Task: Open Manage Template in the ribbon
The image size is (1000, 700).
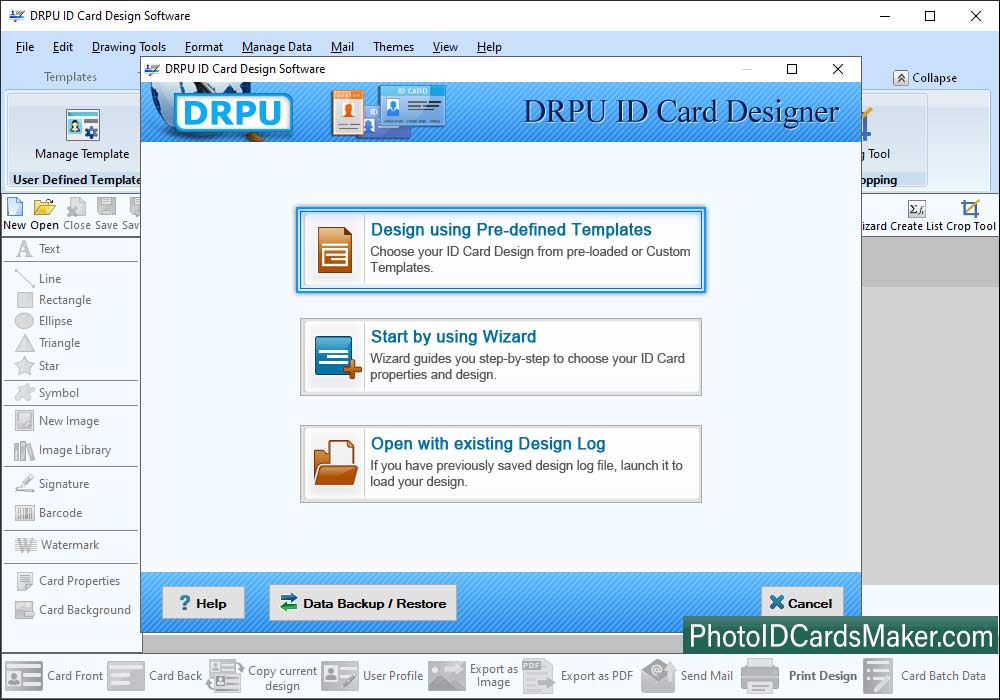Action: point(82,135)
